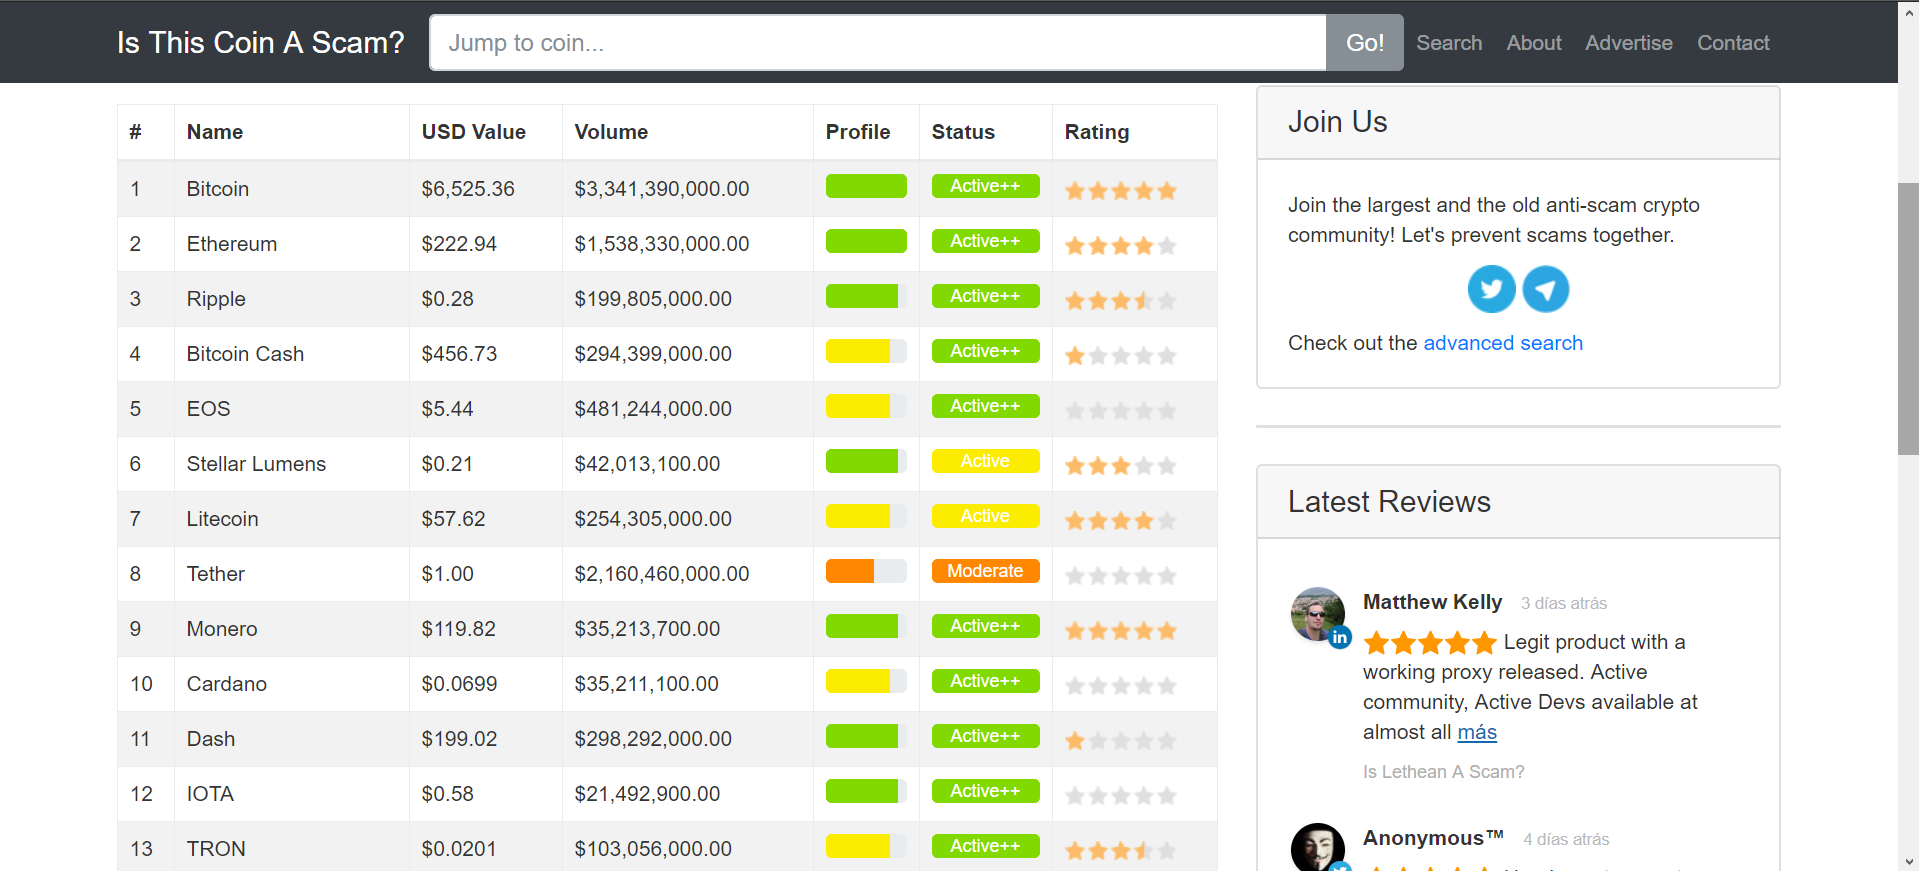Click Tether's Moderate status badge
The height and width of the screenshot is (871, 1919).
click(x=986, y=571)
